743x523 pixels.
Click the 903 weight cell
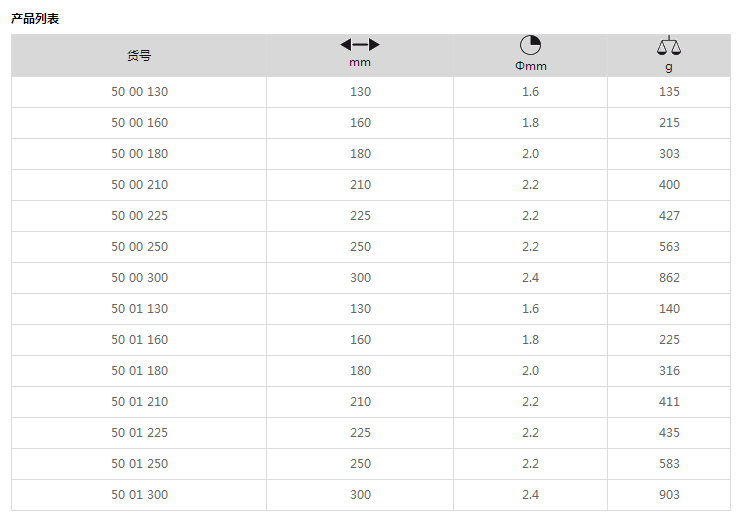(669, 495)
